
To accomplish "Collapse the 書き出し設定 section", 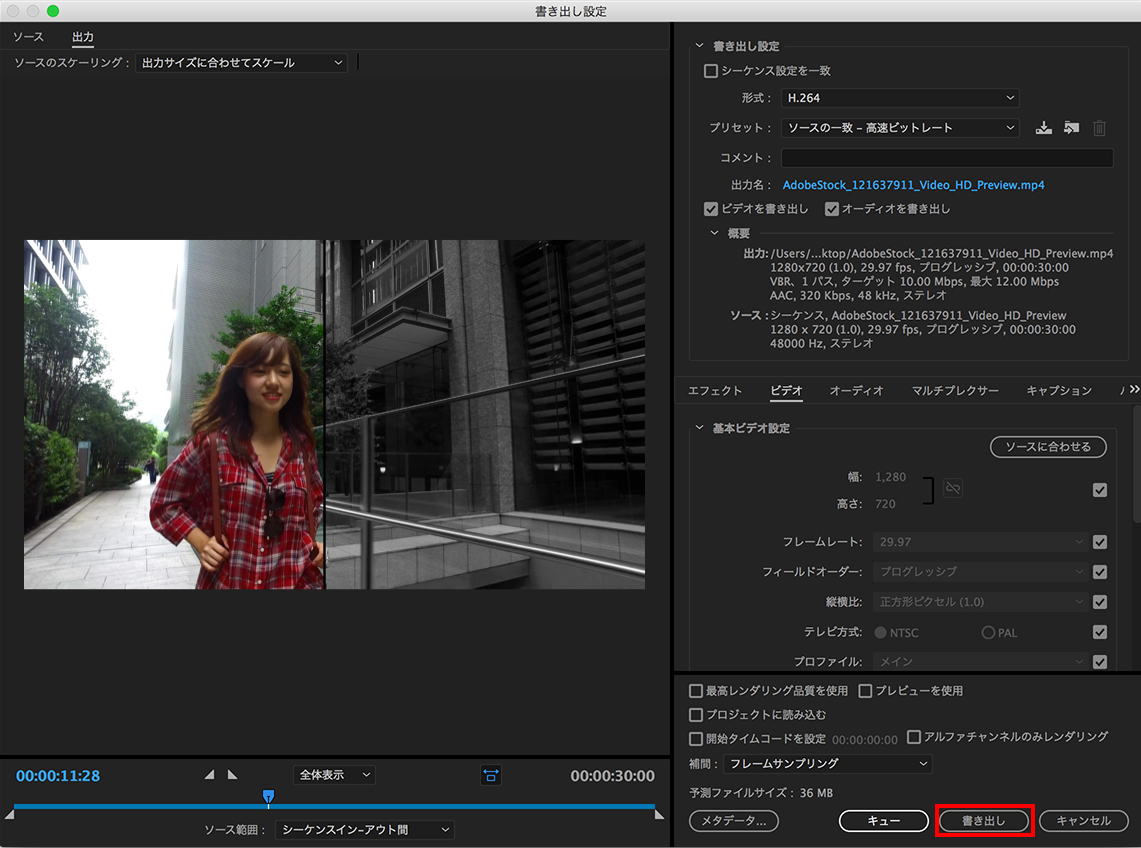I will tap(699, 46).
